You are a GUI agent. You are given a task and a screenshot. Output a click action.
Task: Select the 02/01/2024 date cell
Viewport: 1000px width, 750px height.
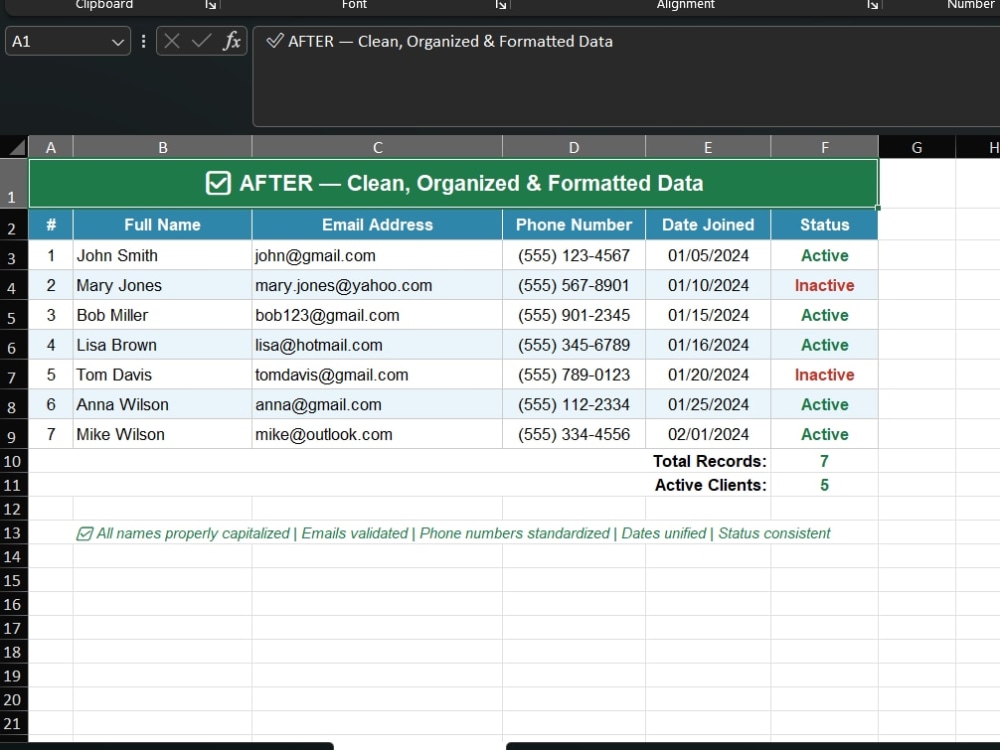coord(708,434)
